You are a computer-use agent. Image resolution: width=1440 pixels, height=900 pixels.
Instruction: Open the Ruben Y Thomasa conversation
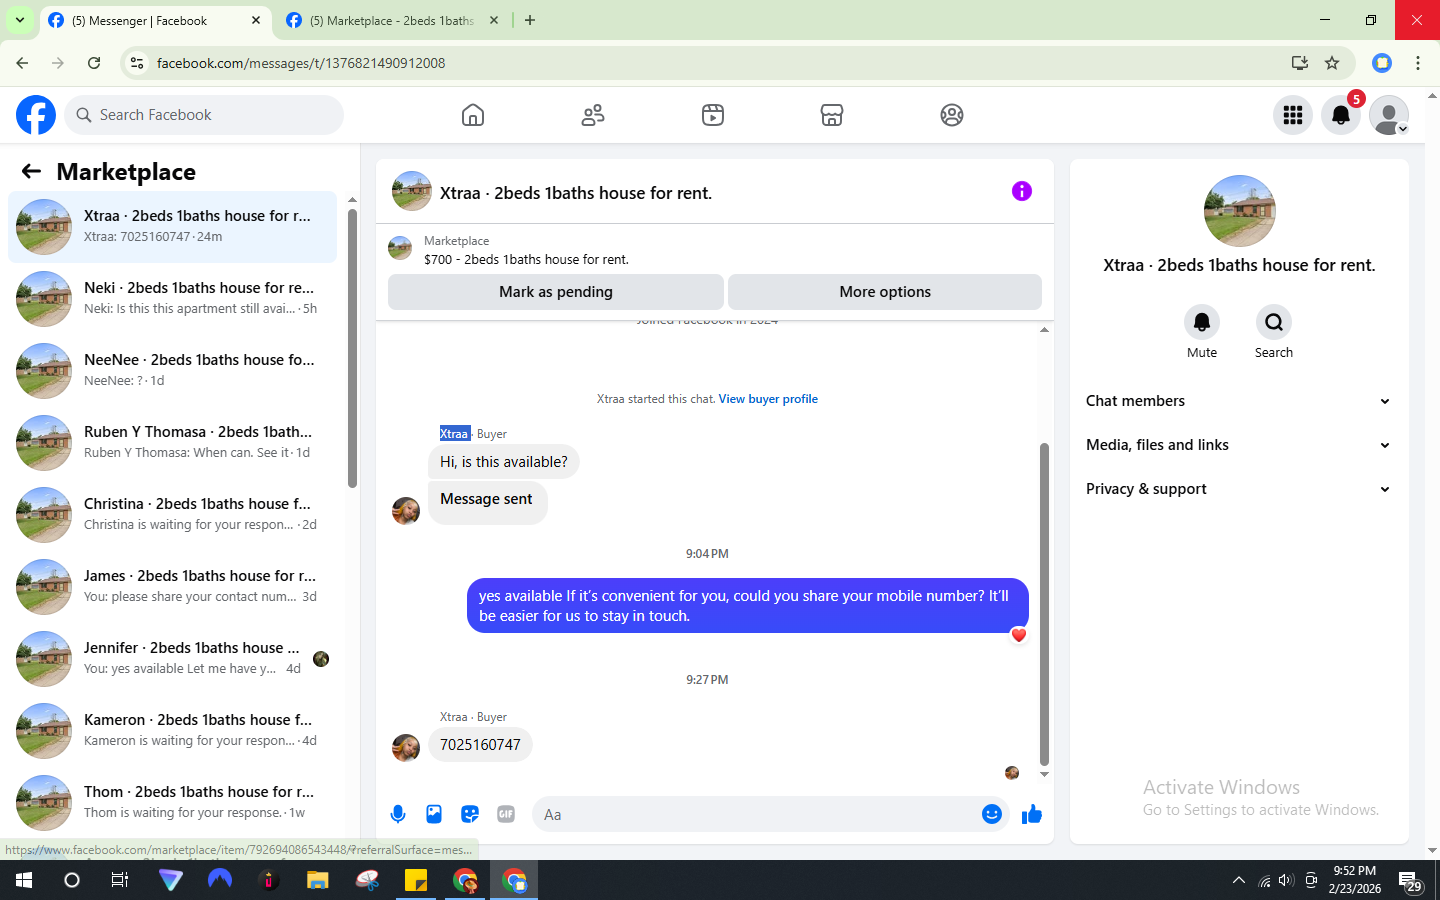click(x=172, y=443)
